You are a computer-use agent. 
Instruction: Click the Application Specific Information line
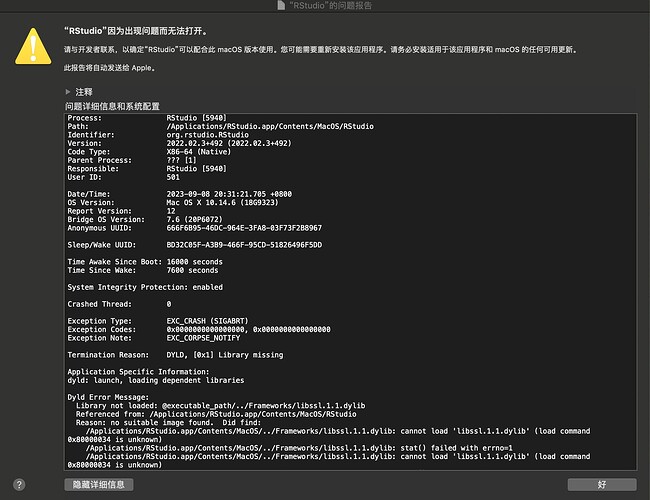click(x=138, y=372)
